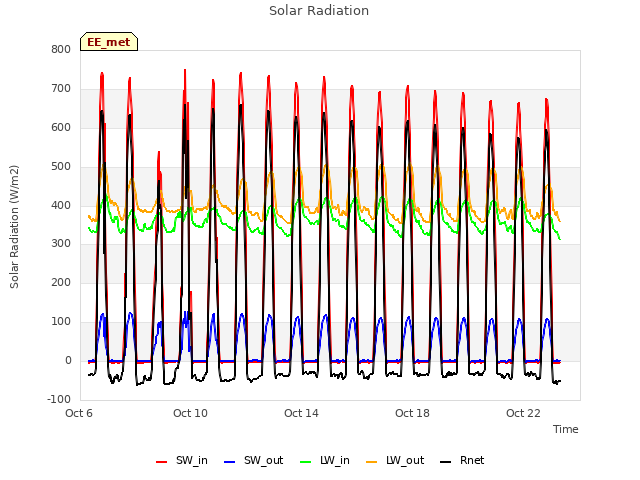Click the blue SW_out legend swatch

(x=230, y=462)
